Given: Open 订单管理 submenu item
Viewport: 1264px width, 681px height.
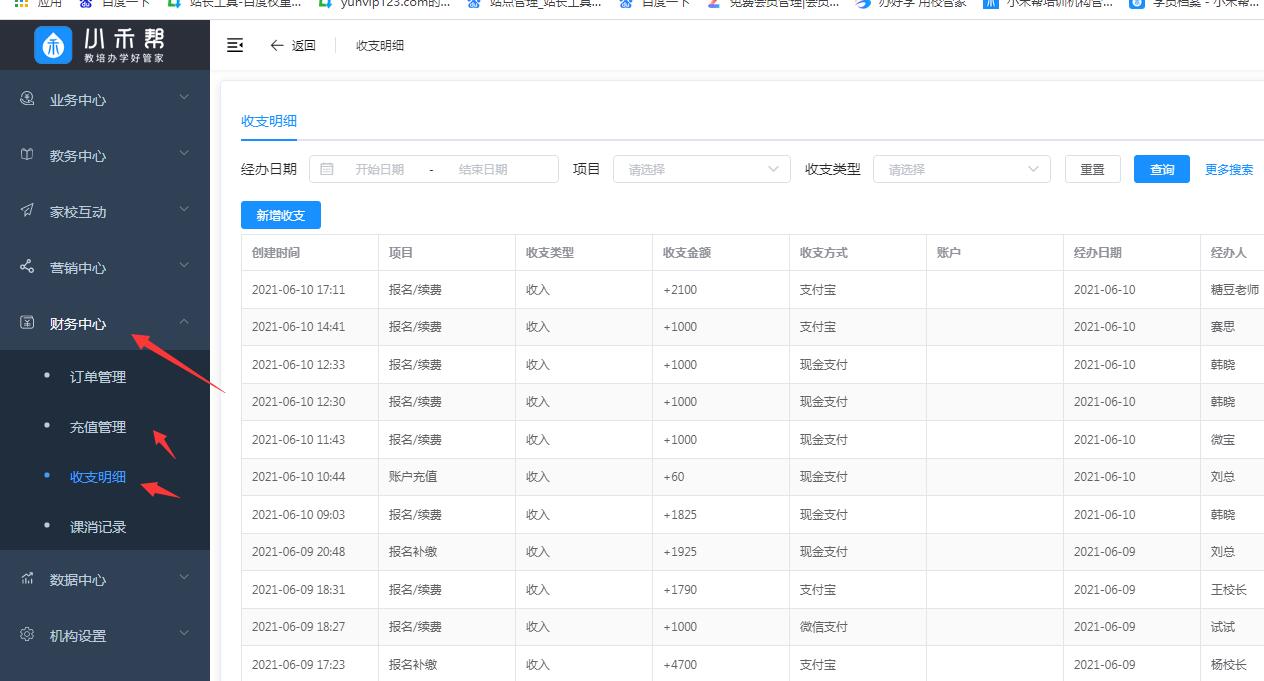Looking at the screenshot, I should point(98,377).
